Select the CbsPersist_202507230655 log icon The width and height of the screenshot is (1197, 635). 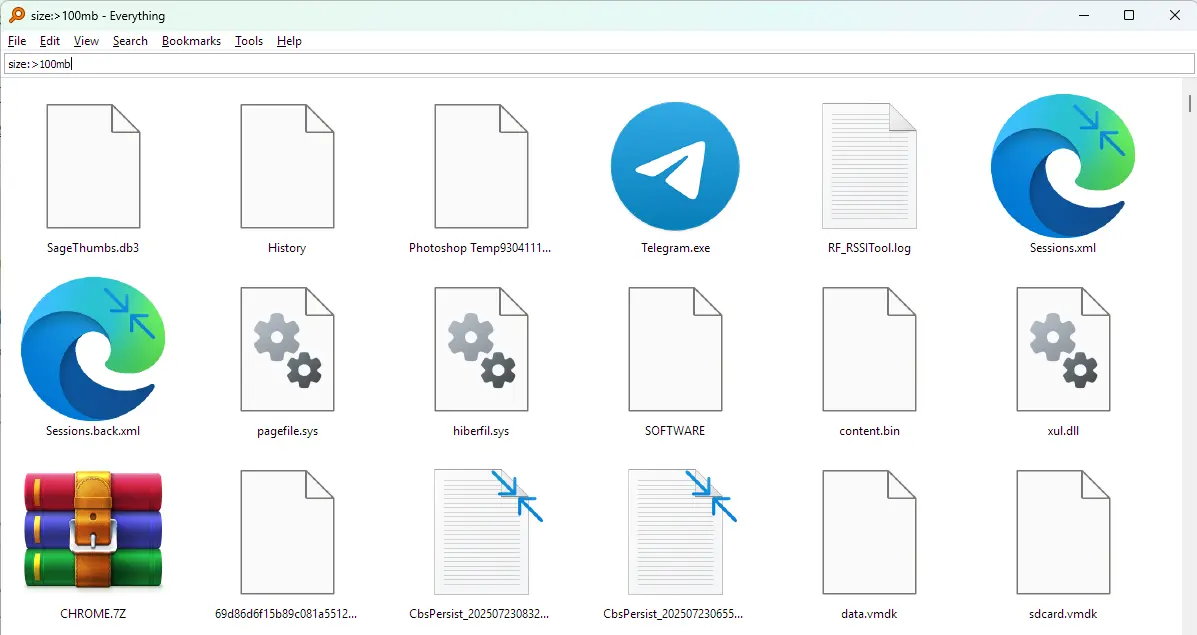[x=681, y=532]
